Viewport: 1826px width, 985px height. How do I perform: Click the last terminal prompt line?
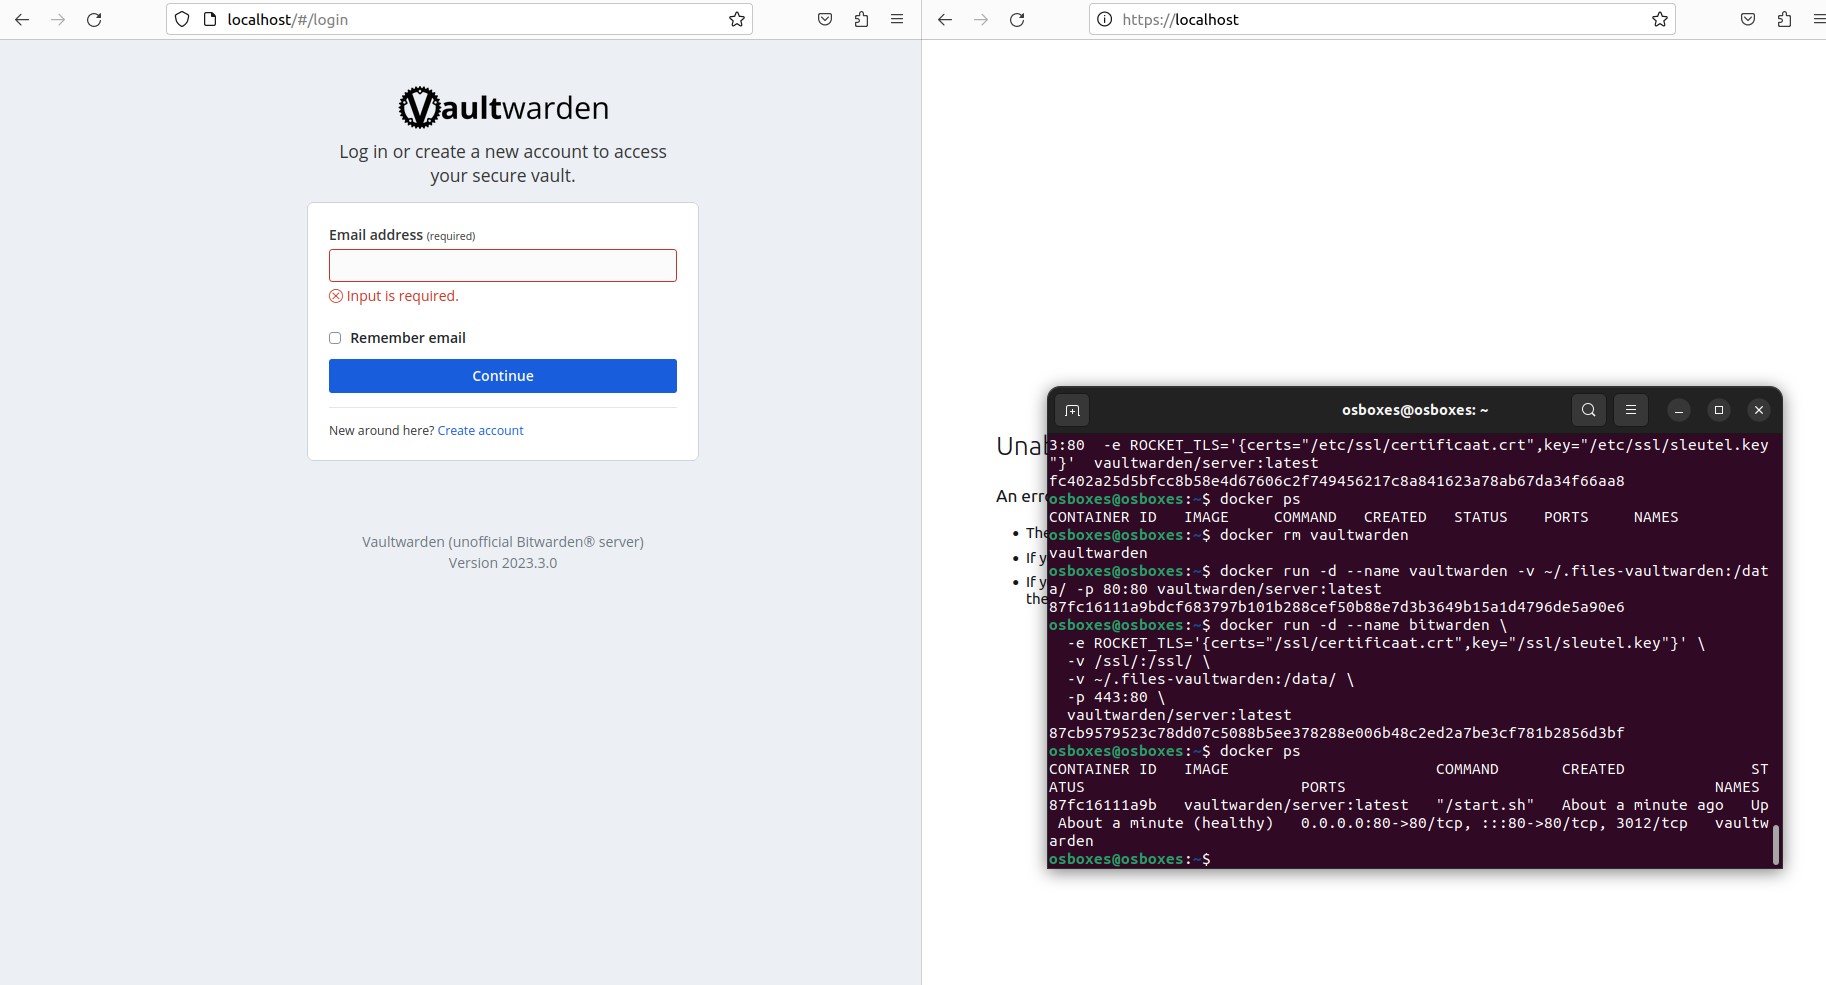[1130, 859]
